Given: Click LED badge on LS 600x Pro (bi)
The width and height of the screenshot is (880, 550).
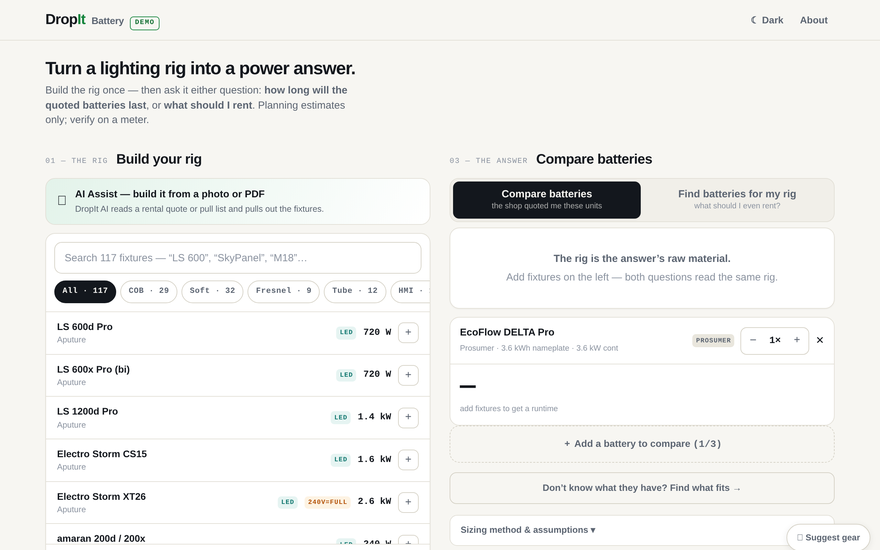Looking at the screenshot, I should click(x=346, y=375).
